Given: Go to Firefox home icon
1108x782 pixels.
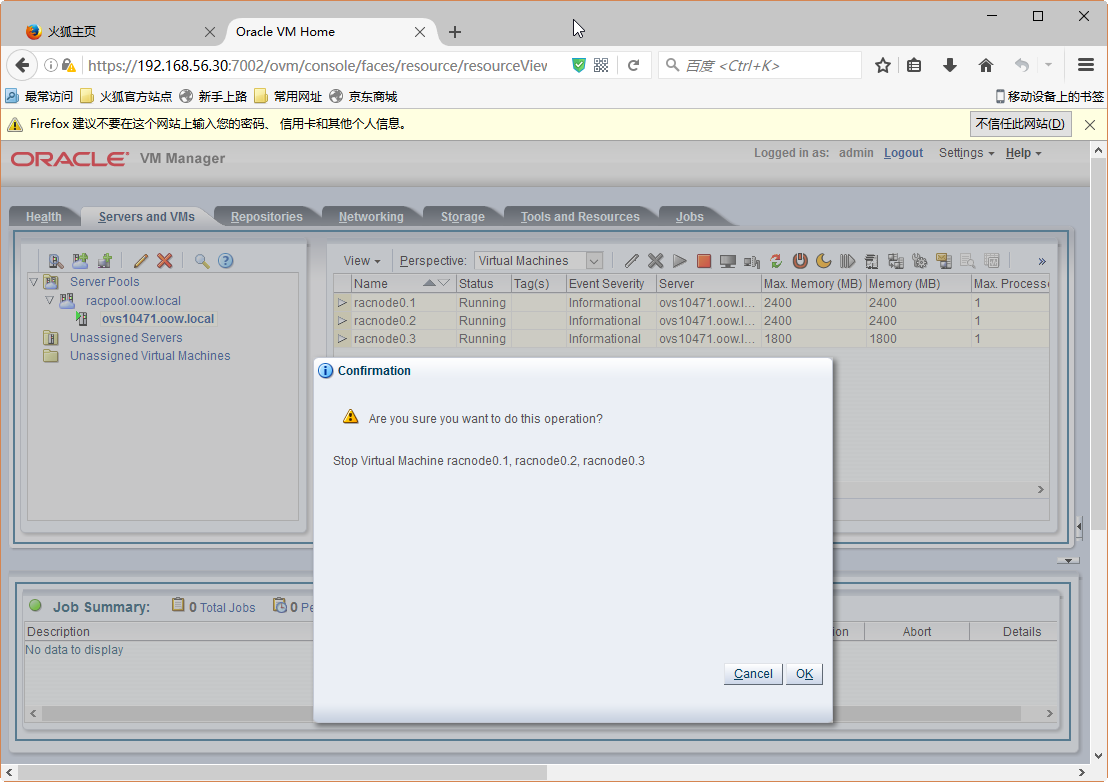Looking at the screenshot, I should (x=986, y=66).
